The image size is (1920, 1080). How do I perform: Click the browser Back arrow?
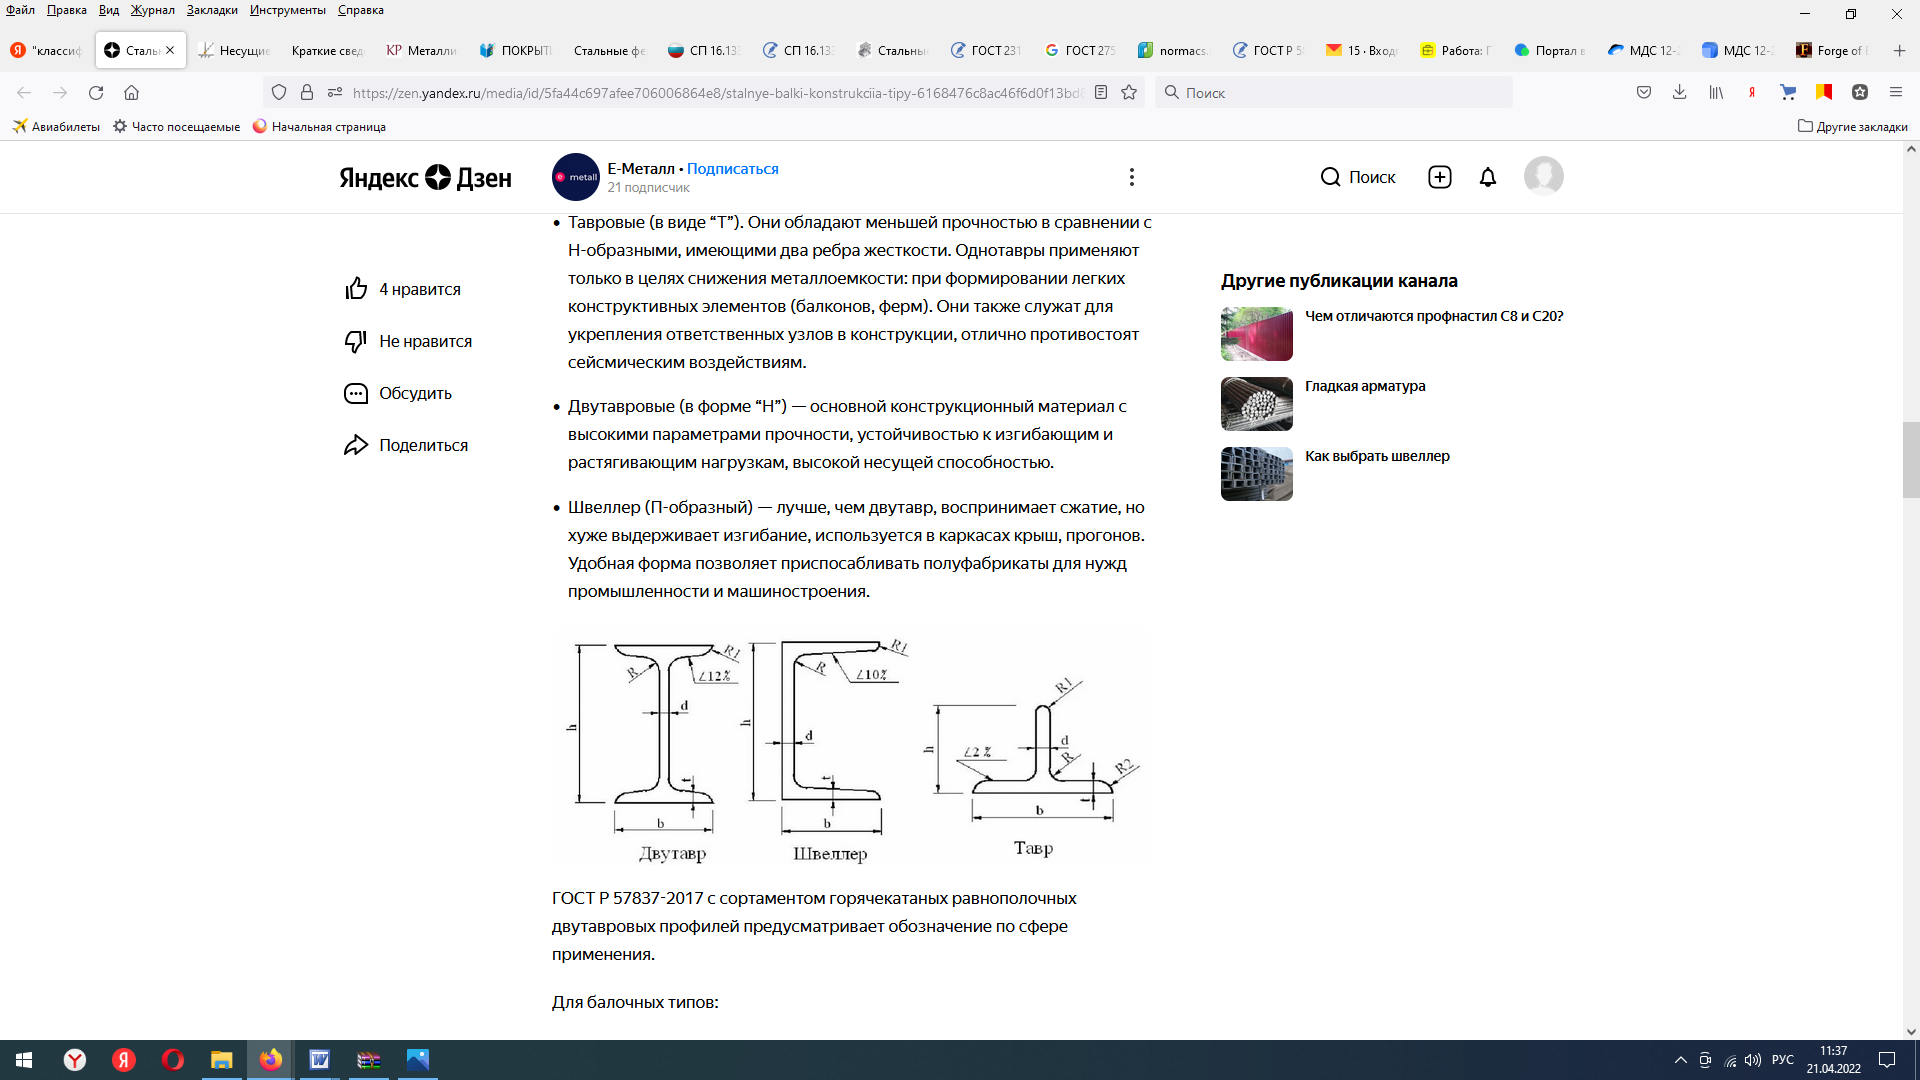click(x=24, y=92)
